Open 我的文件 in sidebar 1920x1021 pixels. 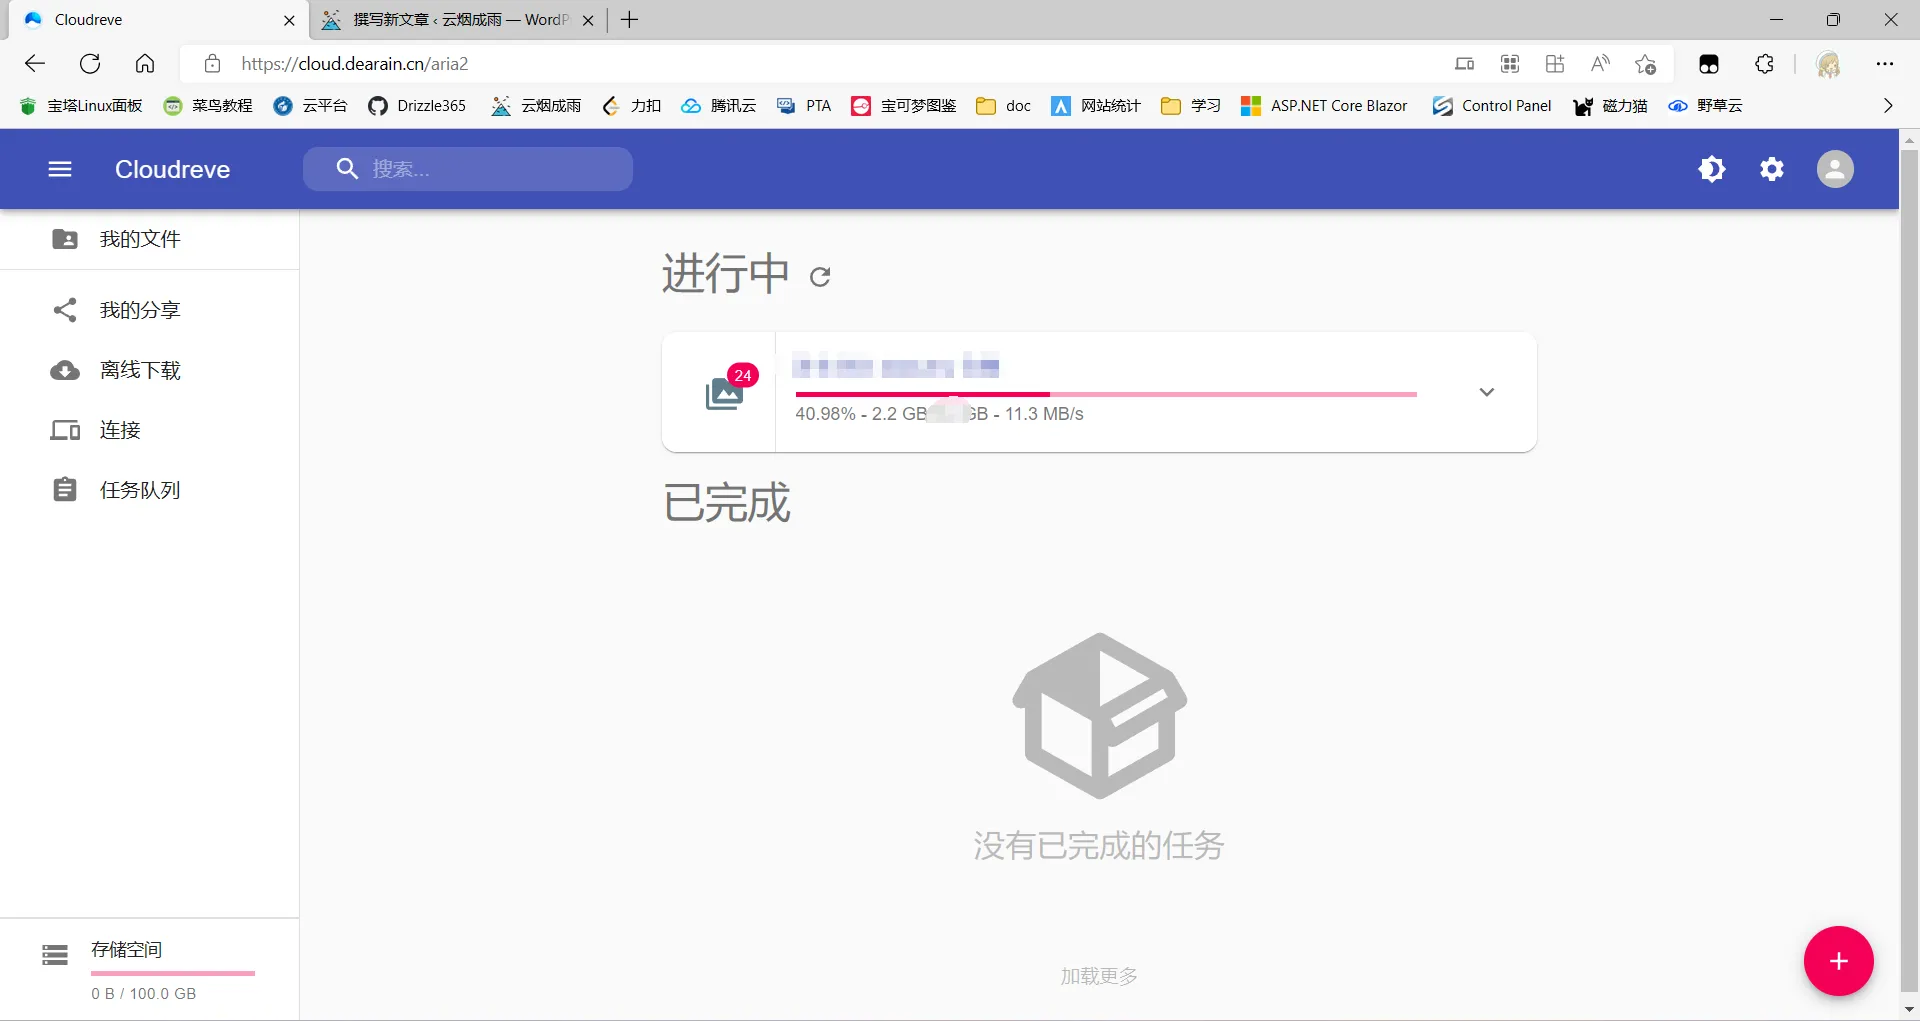click(x=140, y=239)
